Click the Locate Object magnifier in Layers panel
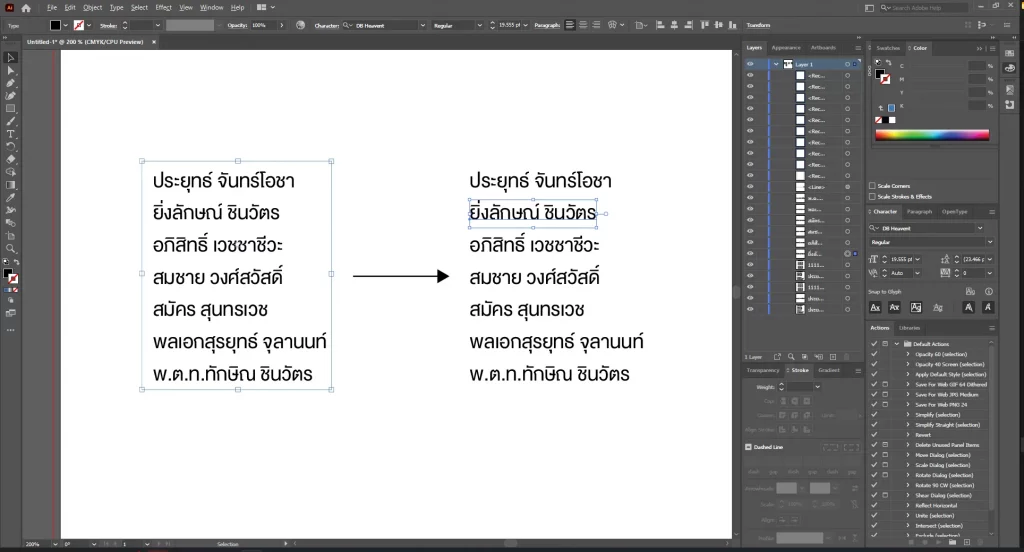1024x552 pixels. [791, 357]
